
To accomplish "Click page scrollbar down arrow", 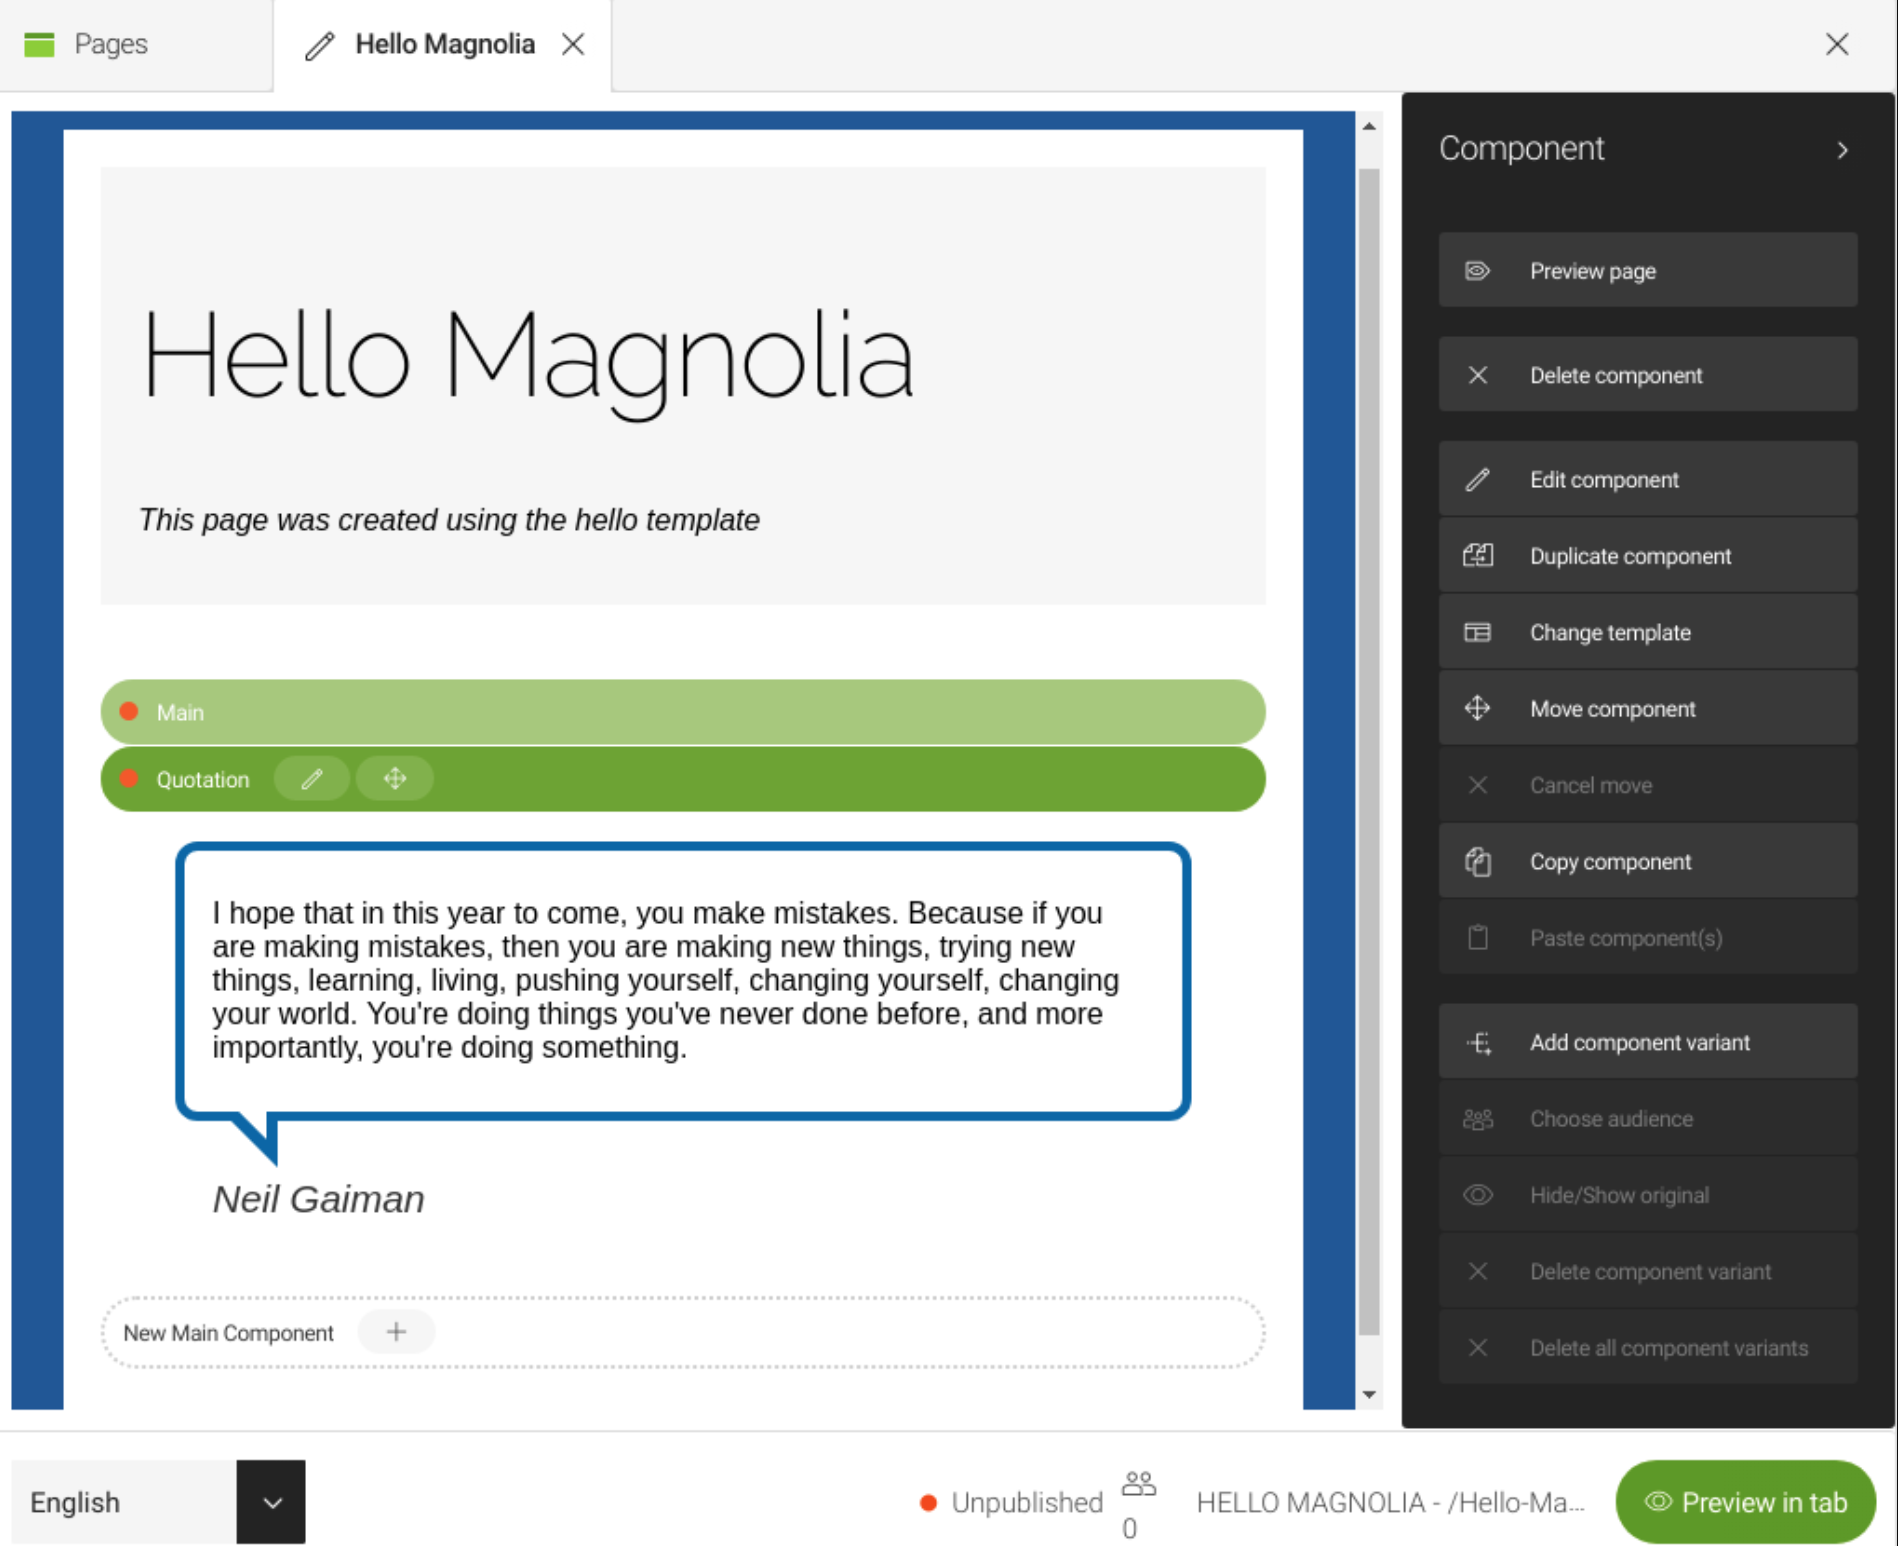I will (1369, 1394).
